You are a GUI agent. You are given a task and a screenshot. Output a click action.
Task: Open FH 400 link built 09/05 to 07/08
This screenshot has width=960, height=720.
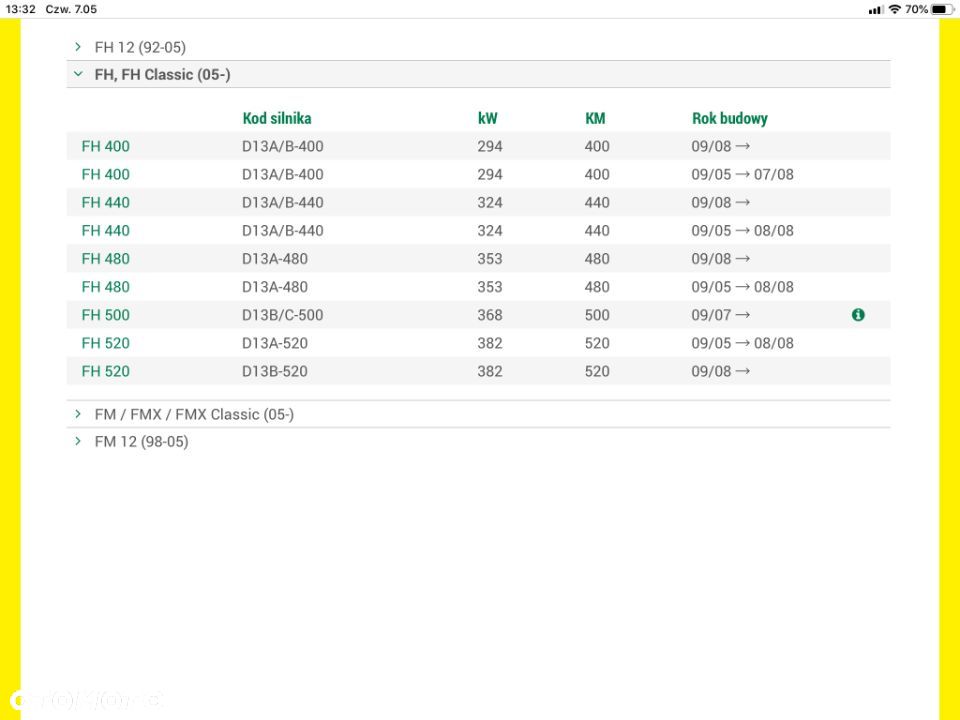(x=105, y=174)
